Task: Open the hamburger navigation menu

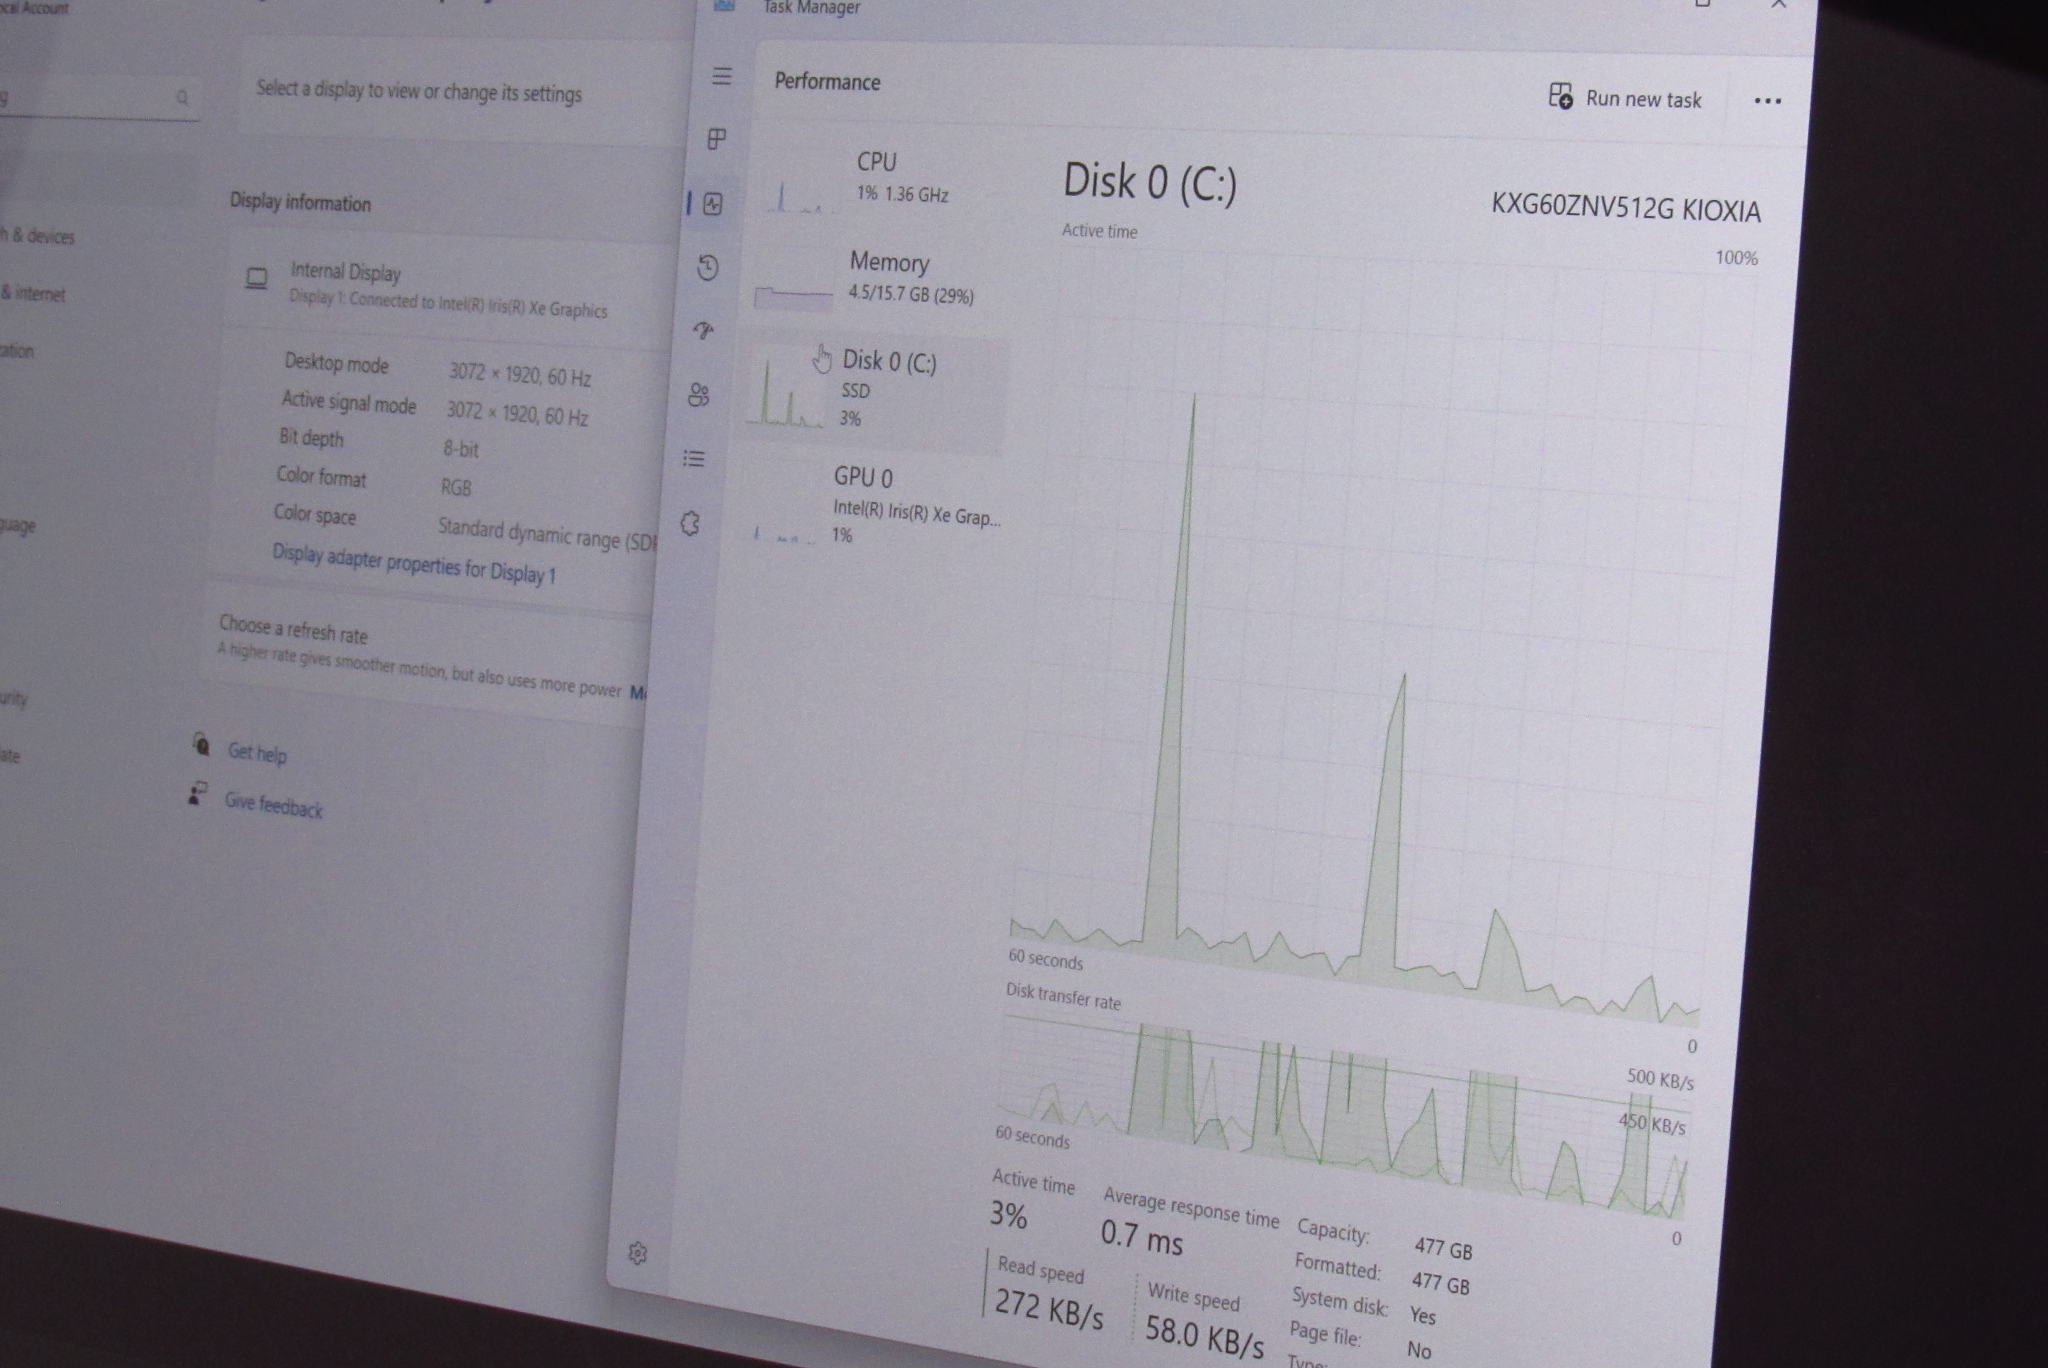Action: [722, 77]
